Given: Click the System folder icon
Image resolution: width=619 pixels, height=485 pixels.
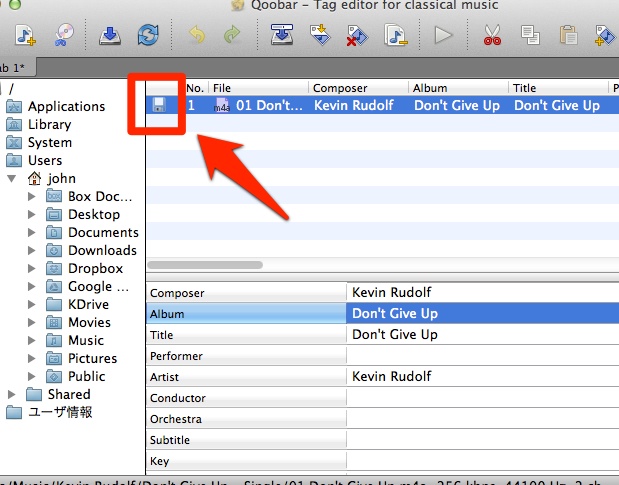Looking at the screenshot, I should coord(14,142).
